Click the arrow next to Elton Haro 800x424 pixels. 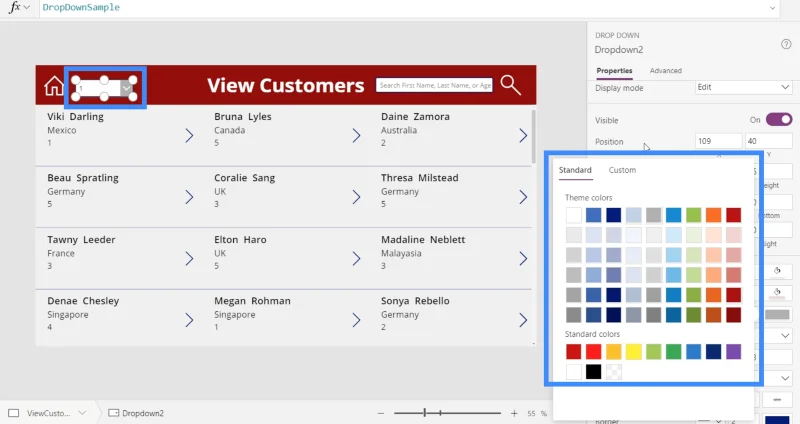click(356, 259)
